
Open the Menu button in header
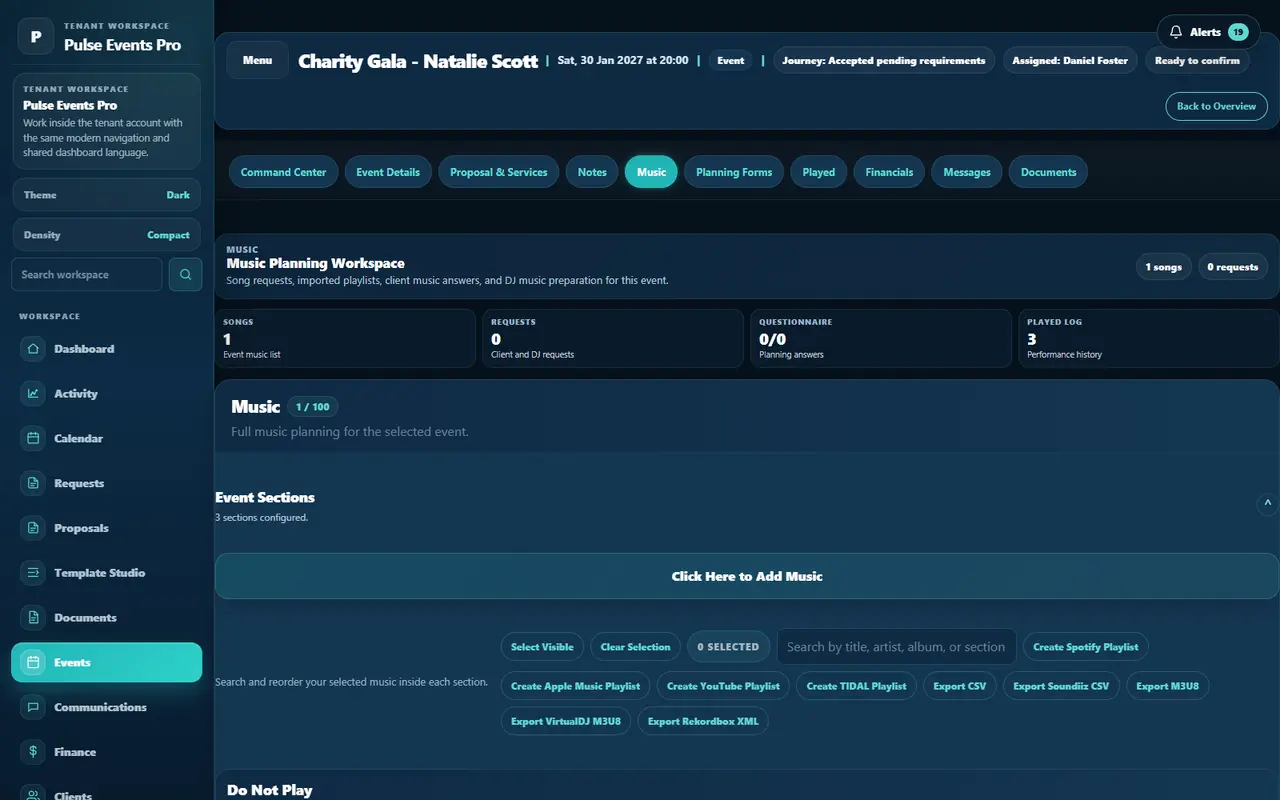coord(257,60)
